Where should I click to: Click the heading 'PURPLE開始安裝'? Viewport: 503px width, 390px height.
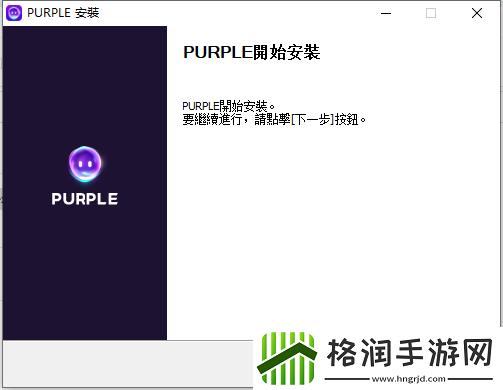point(252,52)
